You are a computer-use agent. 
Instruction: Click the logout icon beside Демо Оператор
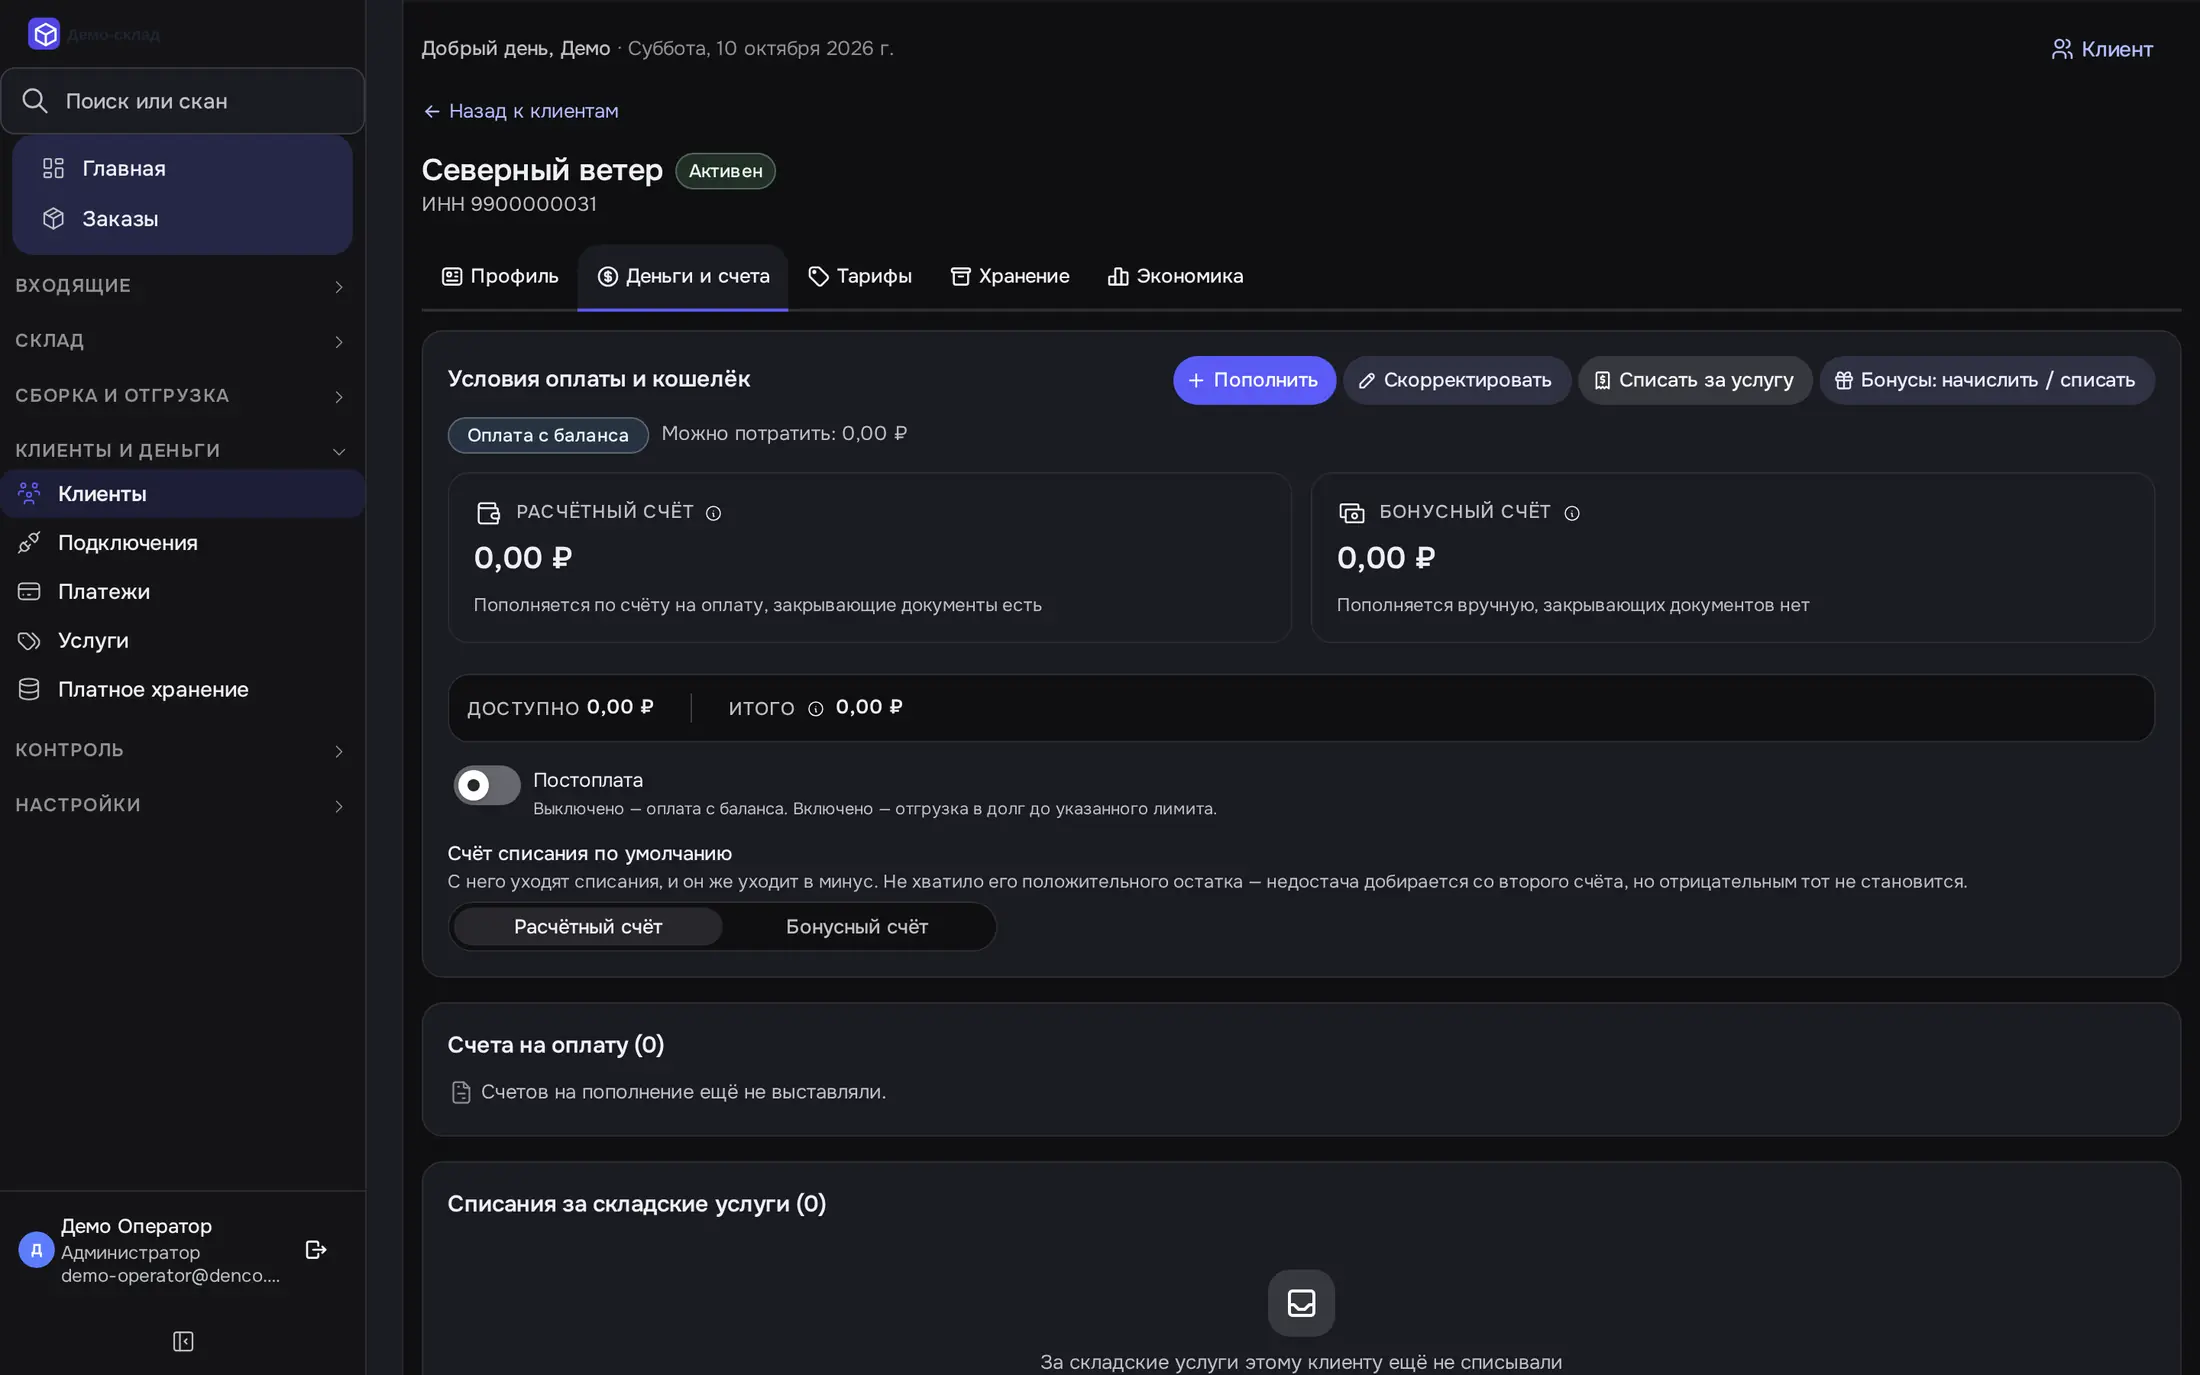(x=316, y=1249)
